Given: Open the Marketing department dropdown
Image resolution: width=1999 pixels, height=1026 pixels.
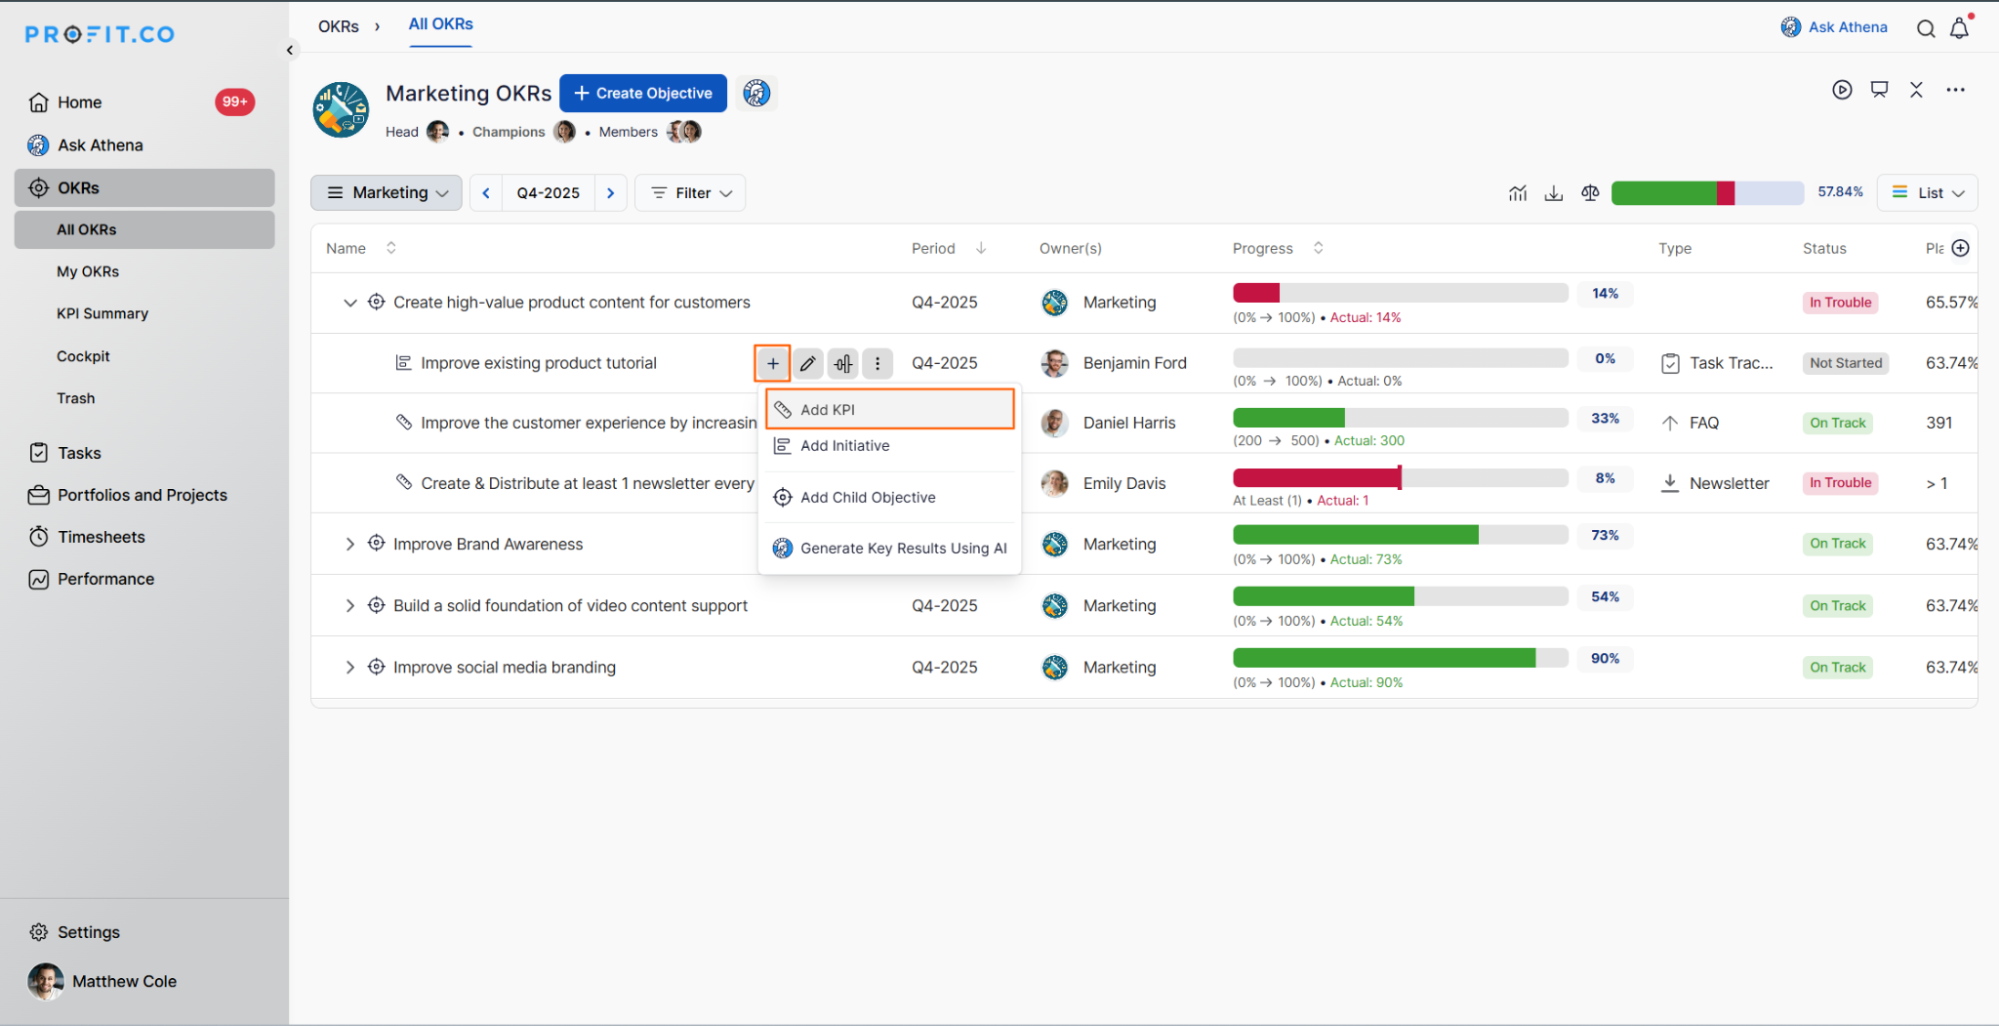Looking at the screenshot, I should pyautogui.click(x=386, y=193).
